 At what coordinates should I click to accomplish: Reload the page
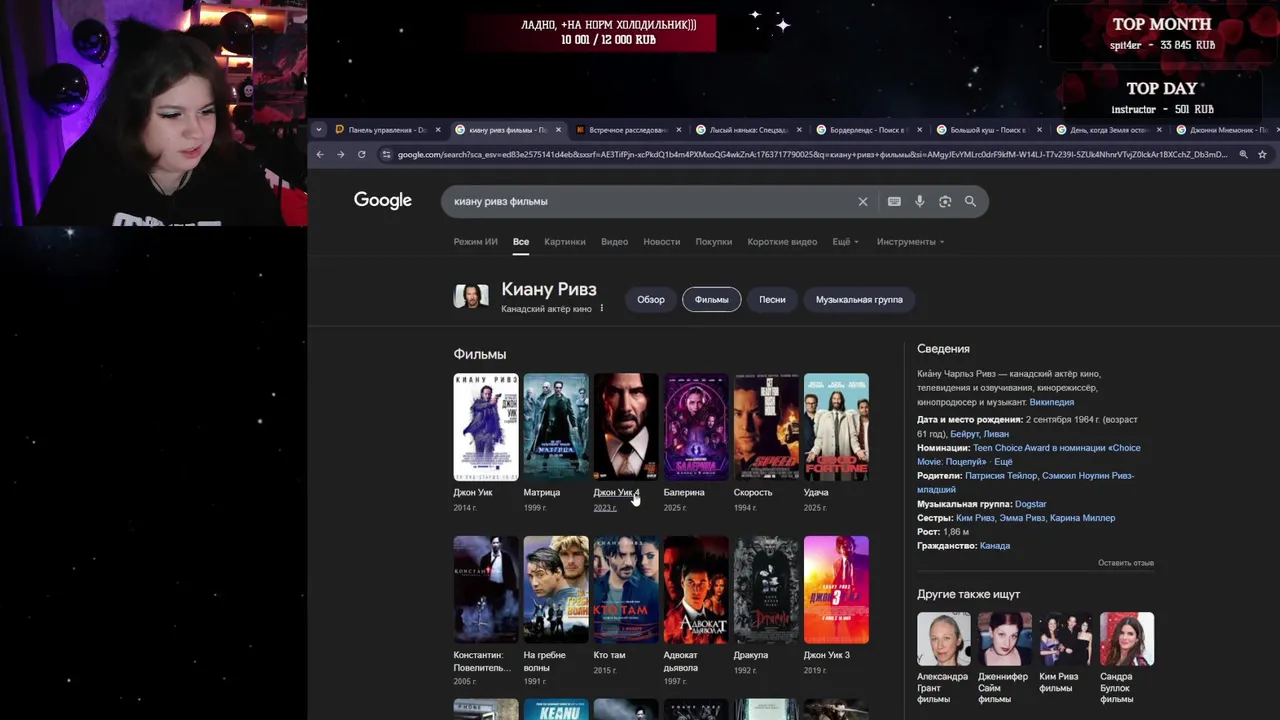click(361, 154)
